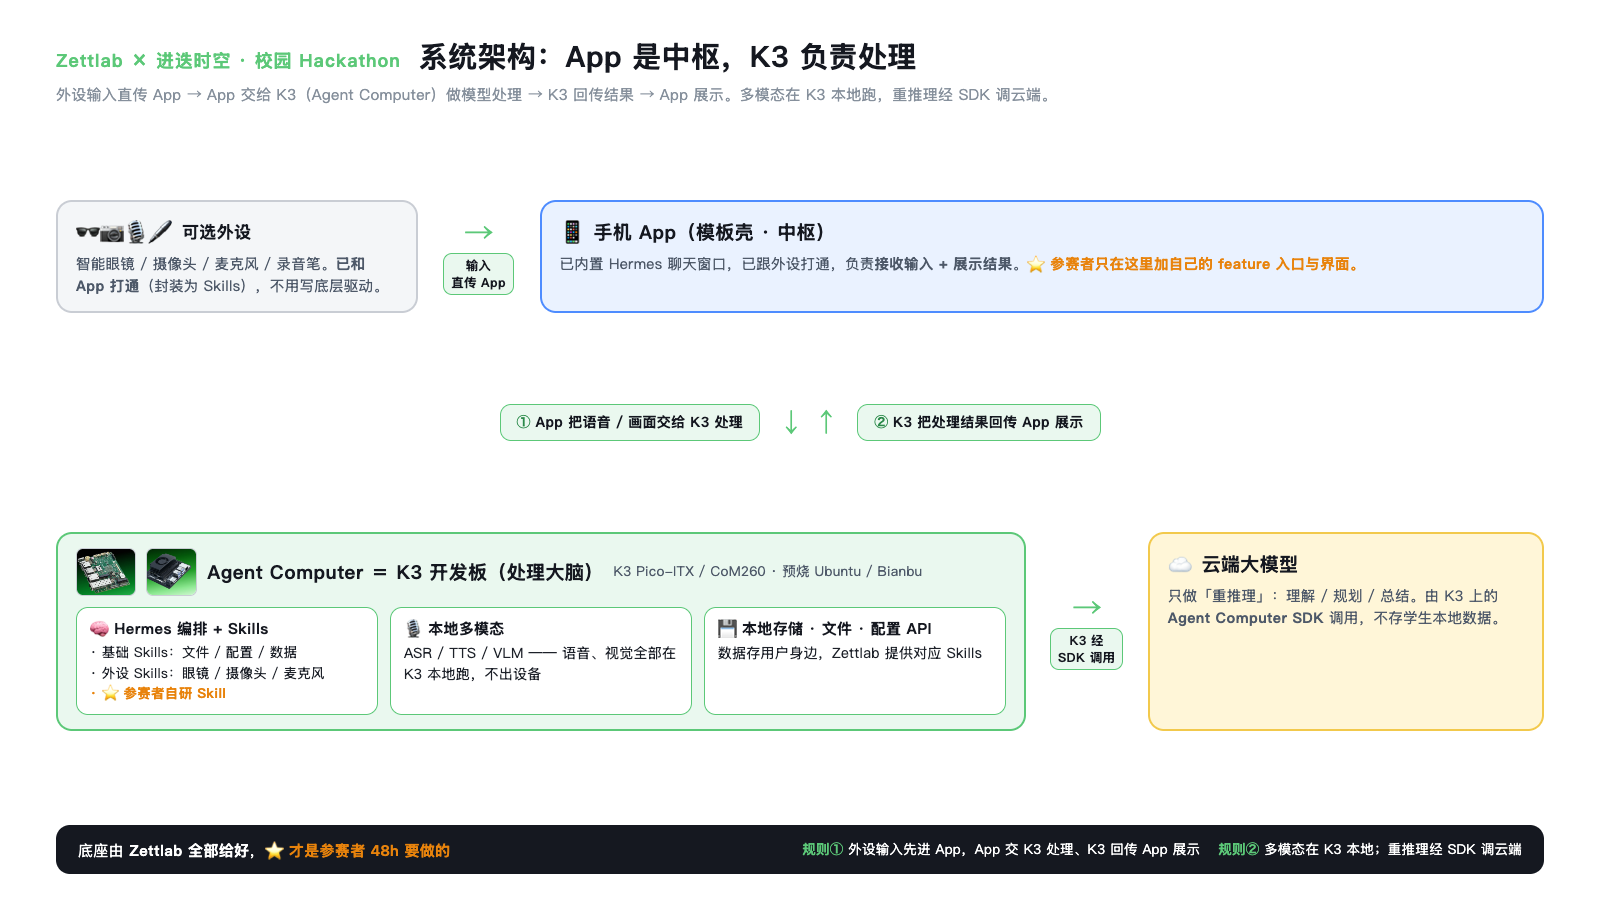Image resolution: width=1600 pixels, height=900 pixels.
Task: Click the ① App 把语音/画面交给 K3 处理 pill
Action: 630,422
